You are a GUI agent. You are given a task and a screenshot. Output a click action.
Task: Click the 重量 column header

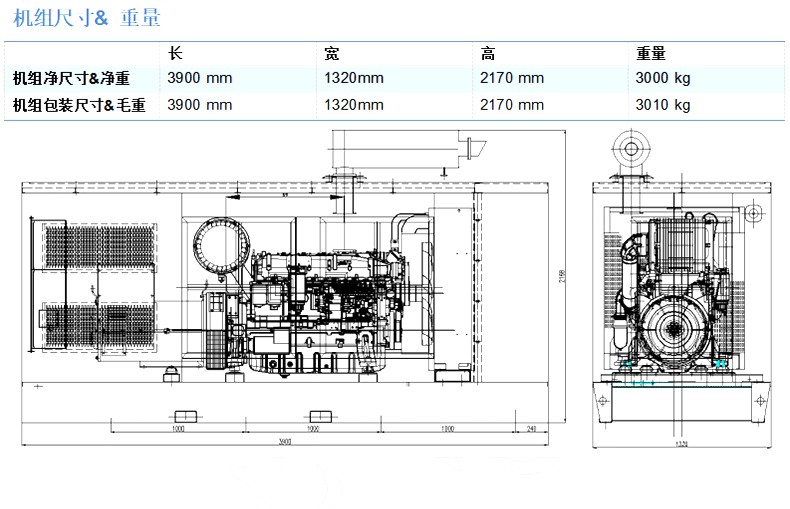pyautogui.click(x=651, y=54)
